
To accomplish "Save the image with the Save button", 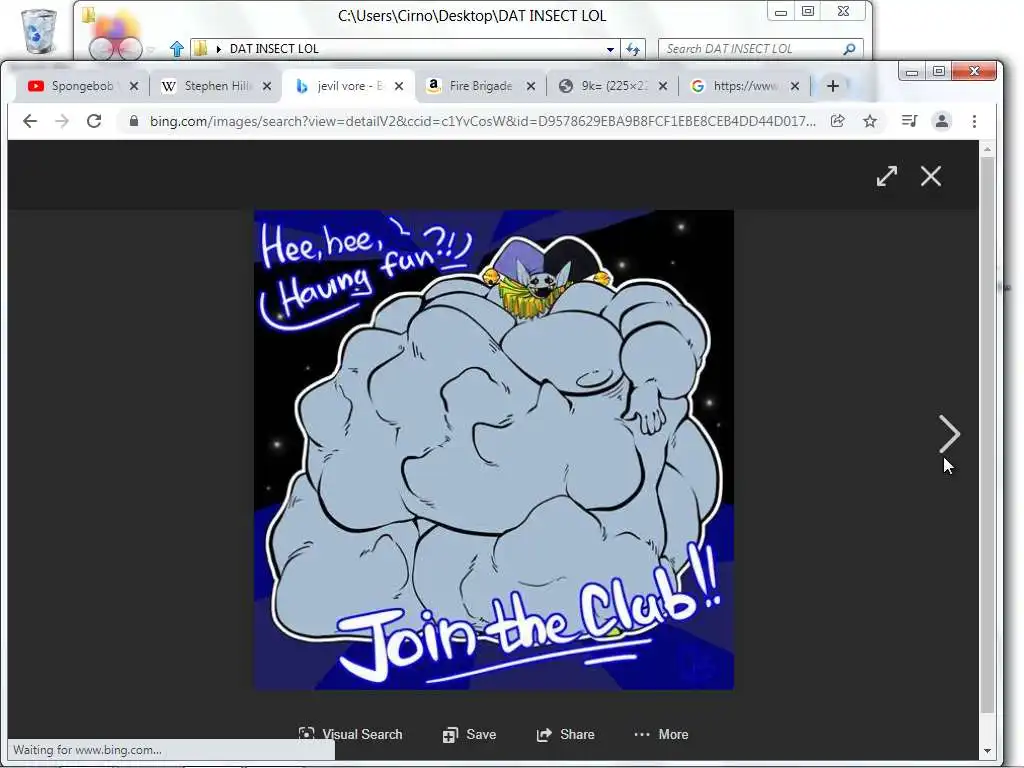I will (x=469, y=734).
